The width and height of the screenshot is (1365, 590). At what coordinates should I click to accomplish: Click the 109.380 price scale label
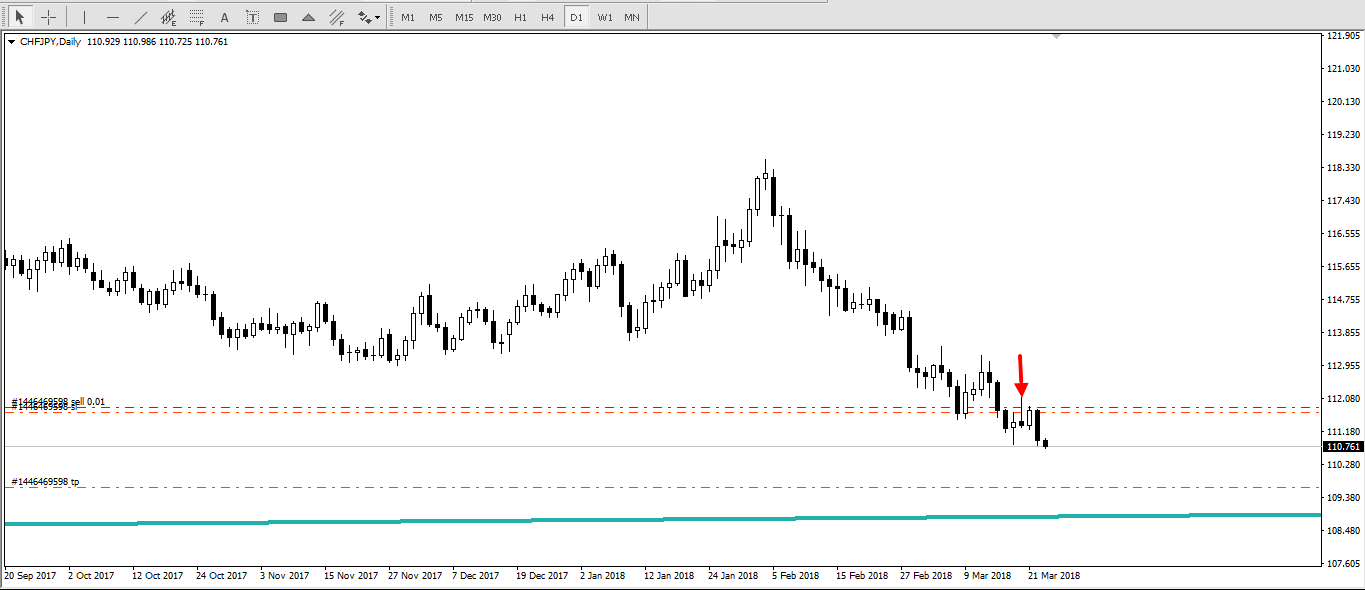(x=1342, y=498)
